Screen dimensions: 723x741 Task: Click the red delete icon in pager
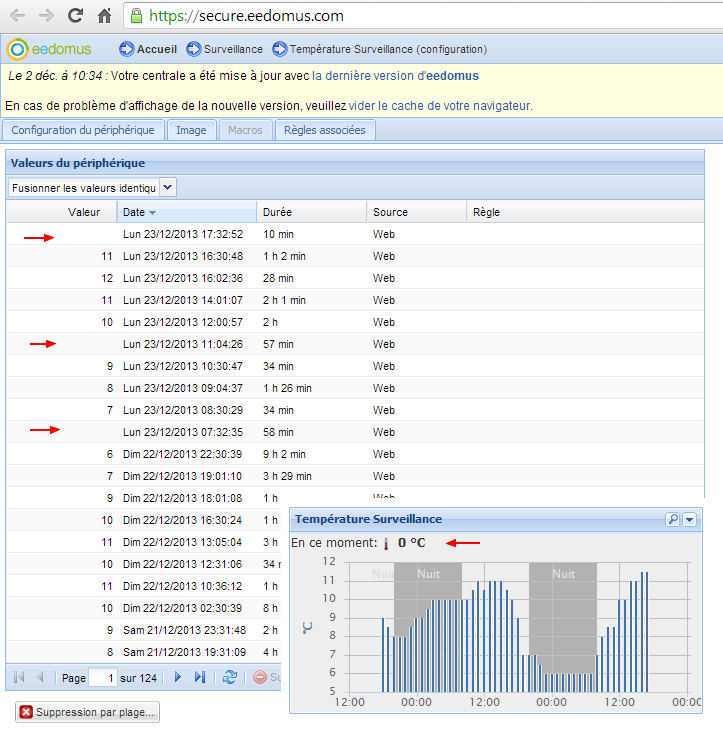(260, 677)
